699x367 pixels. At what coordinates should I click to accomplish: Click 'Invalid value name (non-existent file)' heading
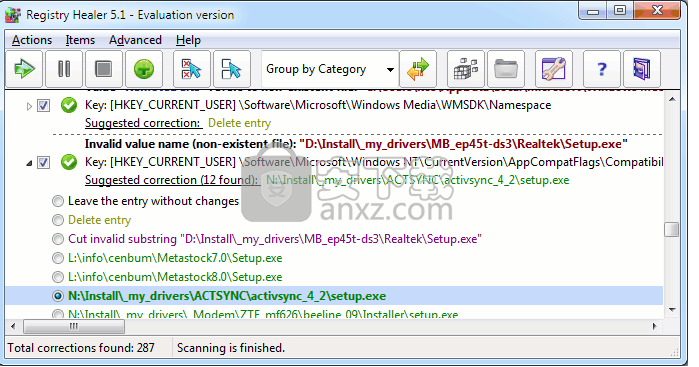pyautogui.click(x=190, y=144)
